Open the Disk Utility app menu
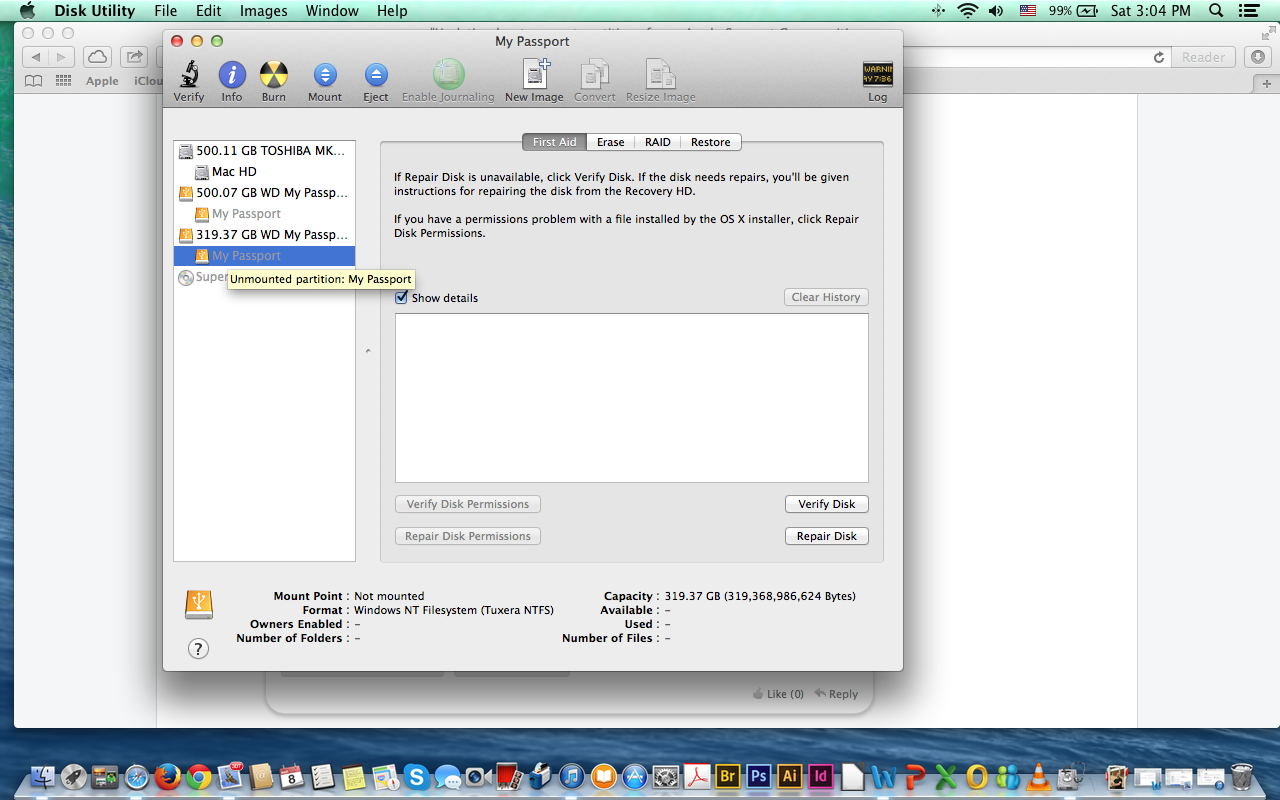Image resolution: width=1280 pixels, height=800 pixels. 95,11
